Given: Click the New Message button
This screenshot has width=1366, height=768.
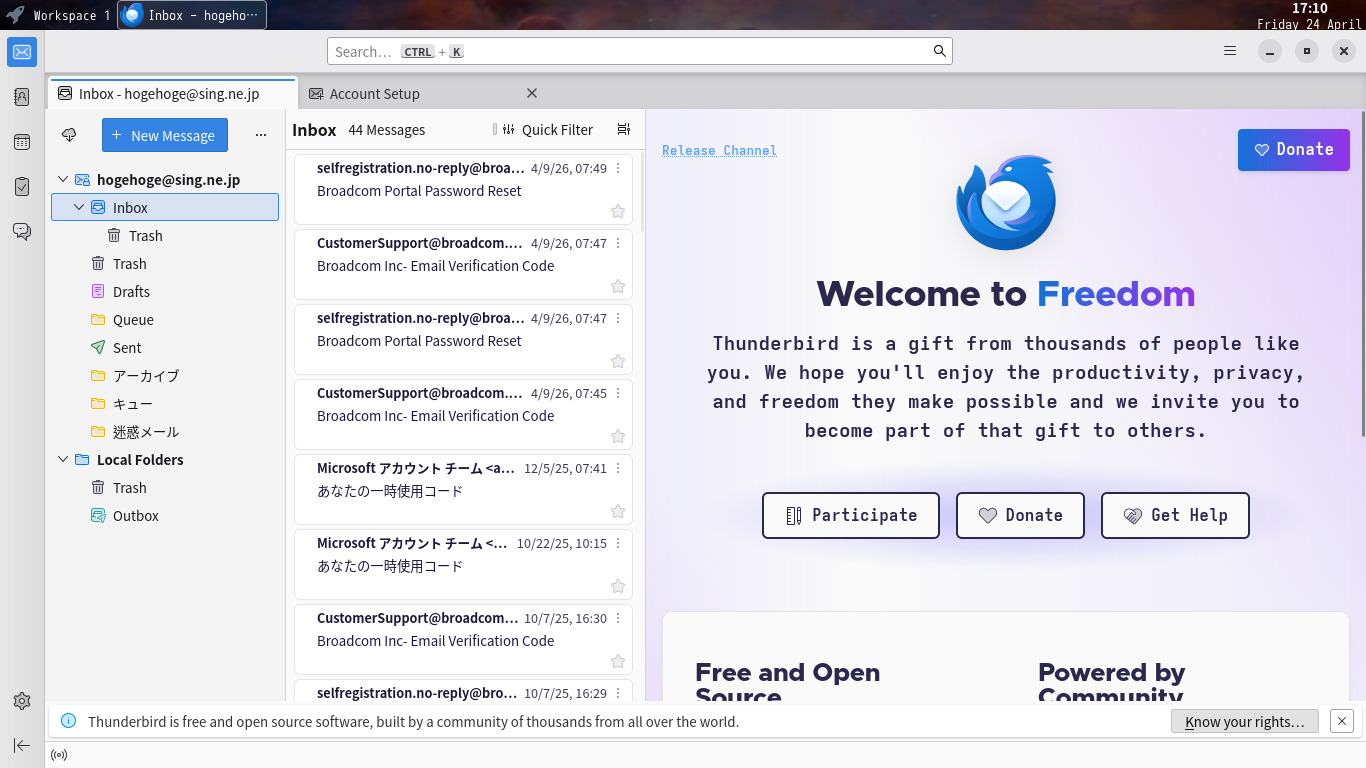Looking at the screenshot, I should [x=165, y=135].
